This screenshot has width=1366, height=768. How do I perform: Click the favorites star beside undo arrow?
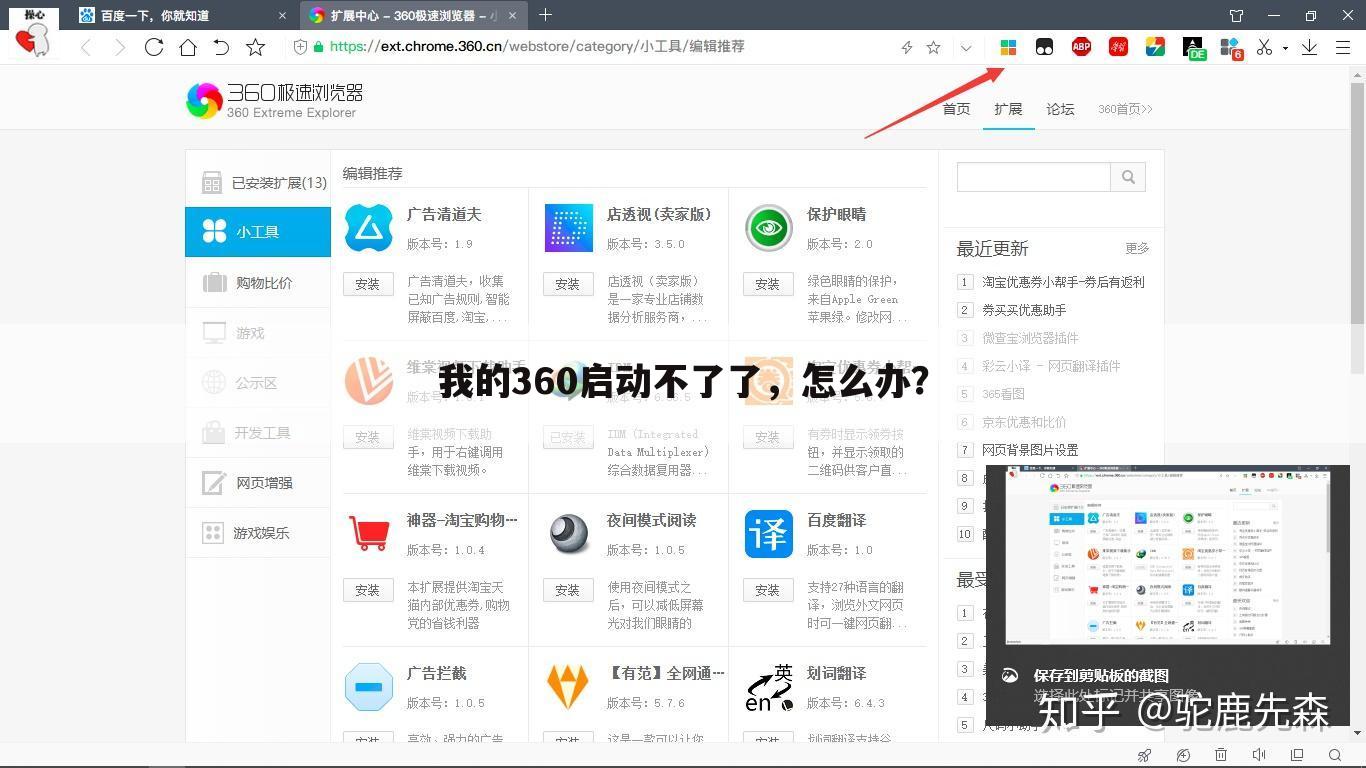tap(255, 47)
